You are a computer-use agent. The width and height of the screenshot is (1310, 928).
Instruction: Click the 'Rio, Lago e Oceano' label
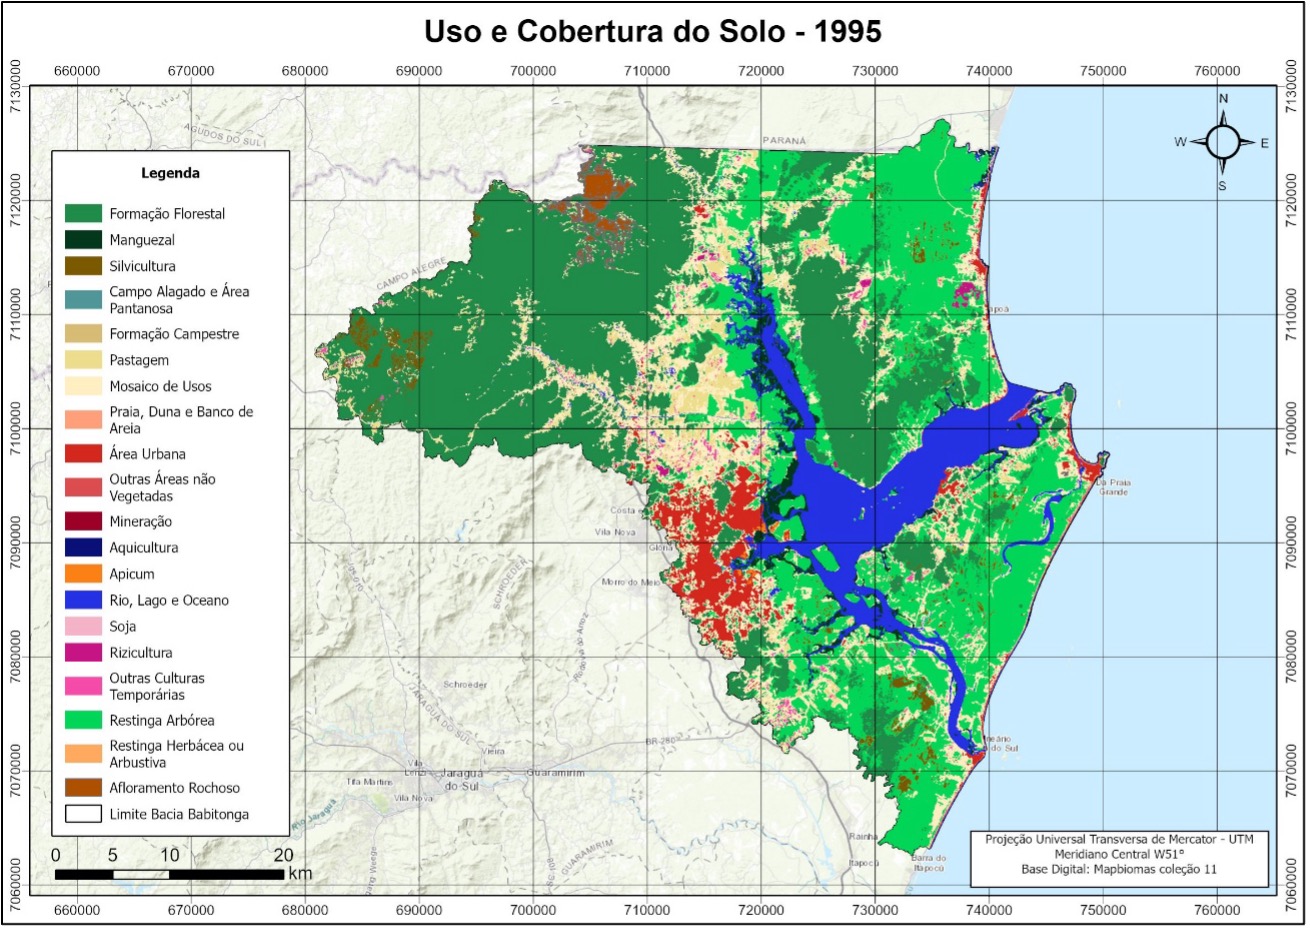(x=169, y=600)
